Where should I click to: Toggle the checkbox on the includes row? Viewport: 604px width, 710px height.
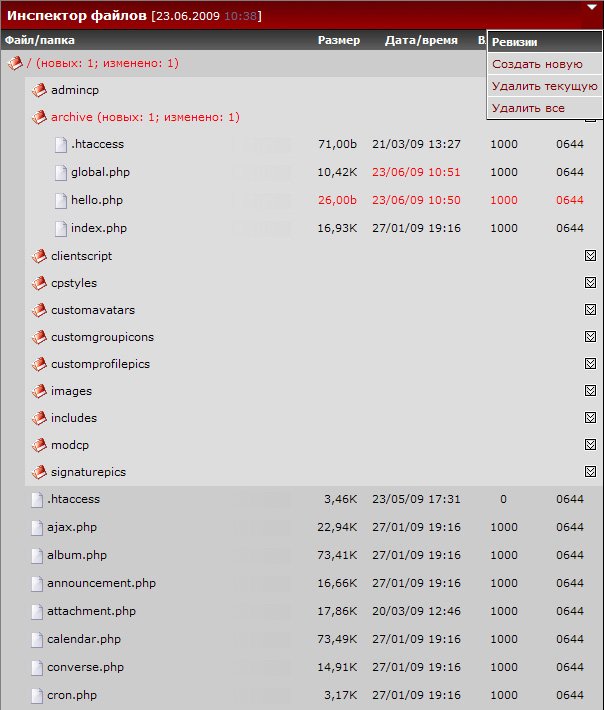tap(590, 417)
